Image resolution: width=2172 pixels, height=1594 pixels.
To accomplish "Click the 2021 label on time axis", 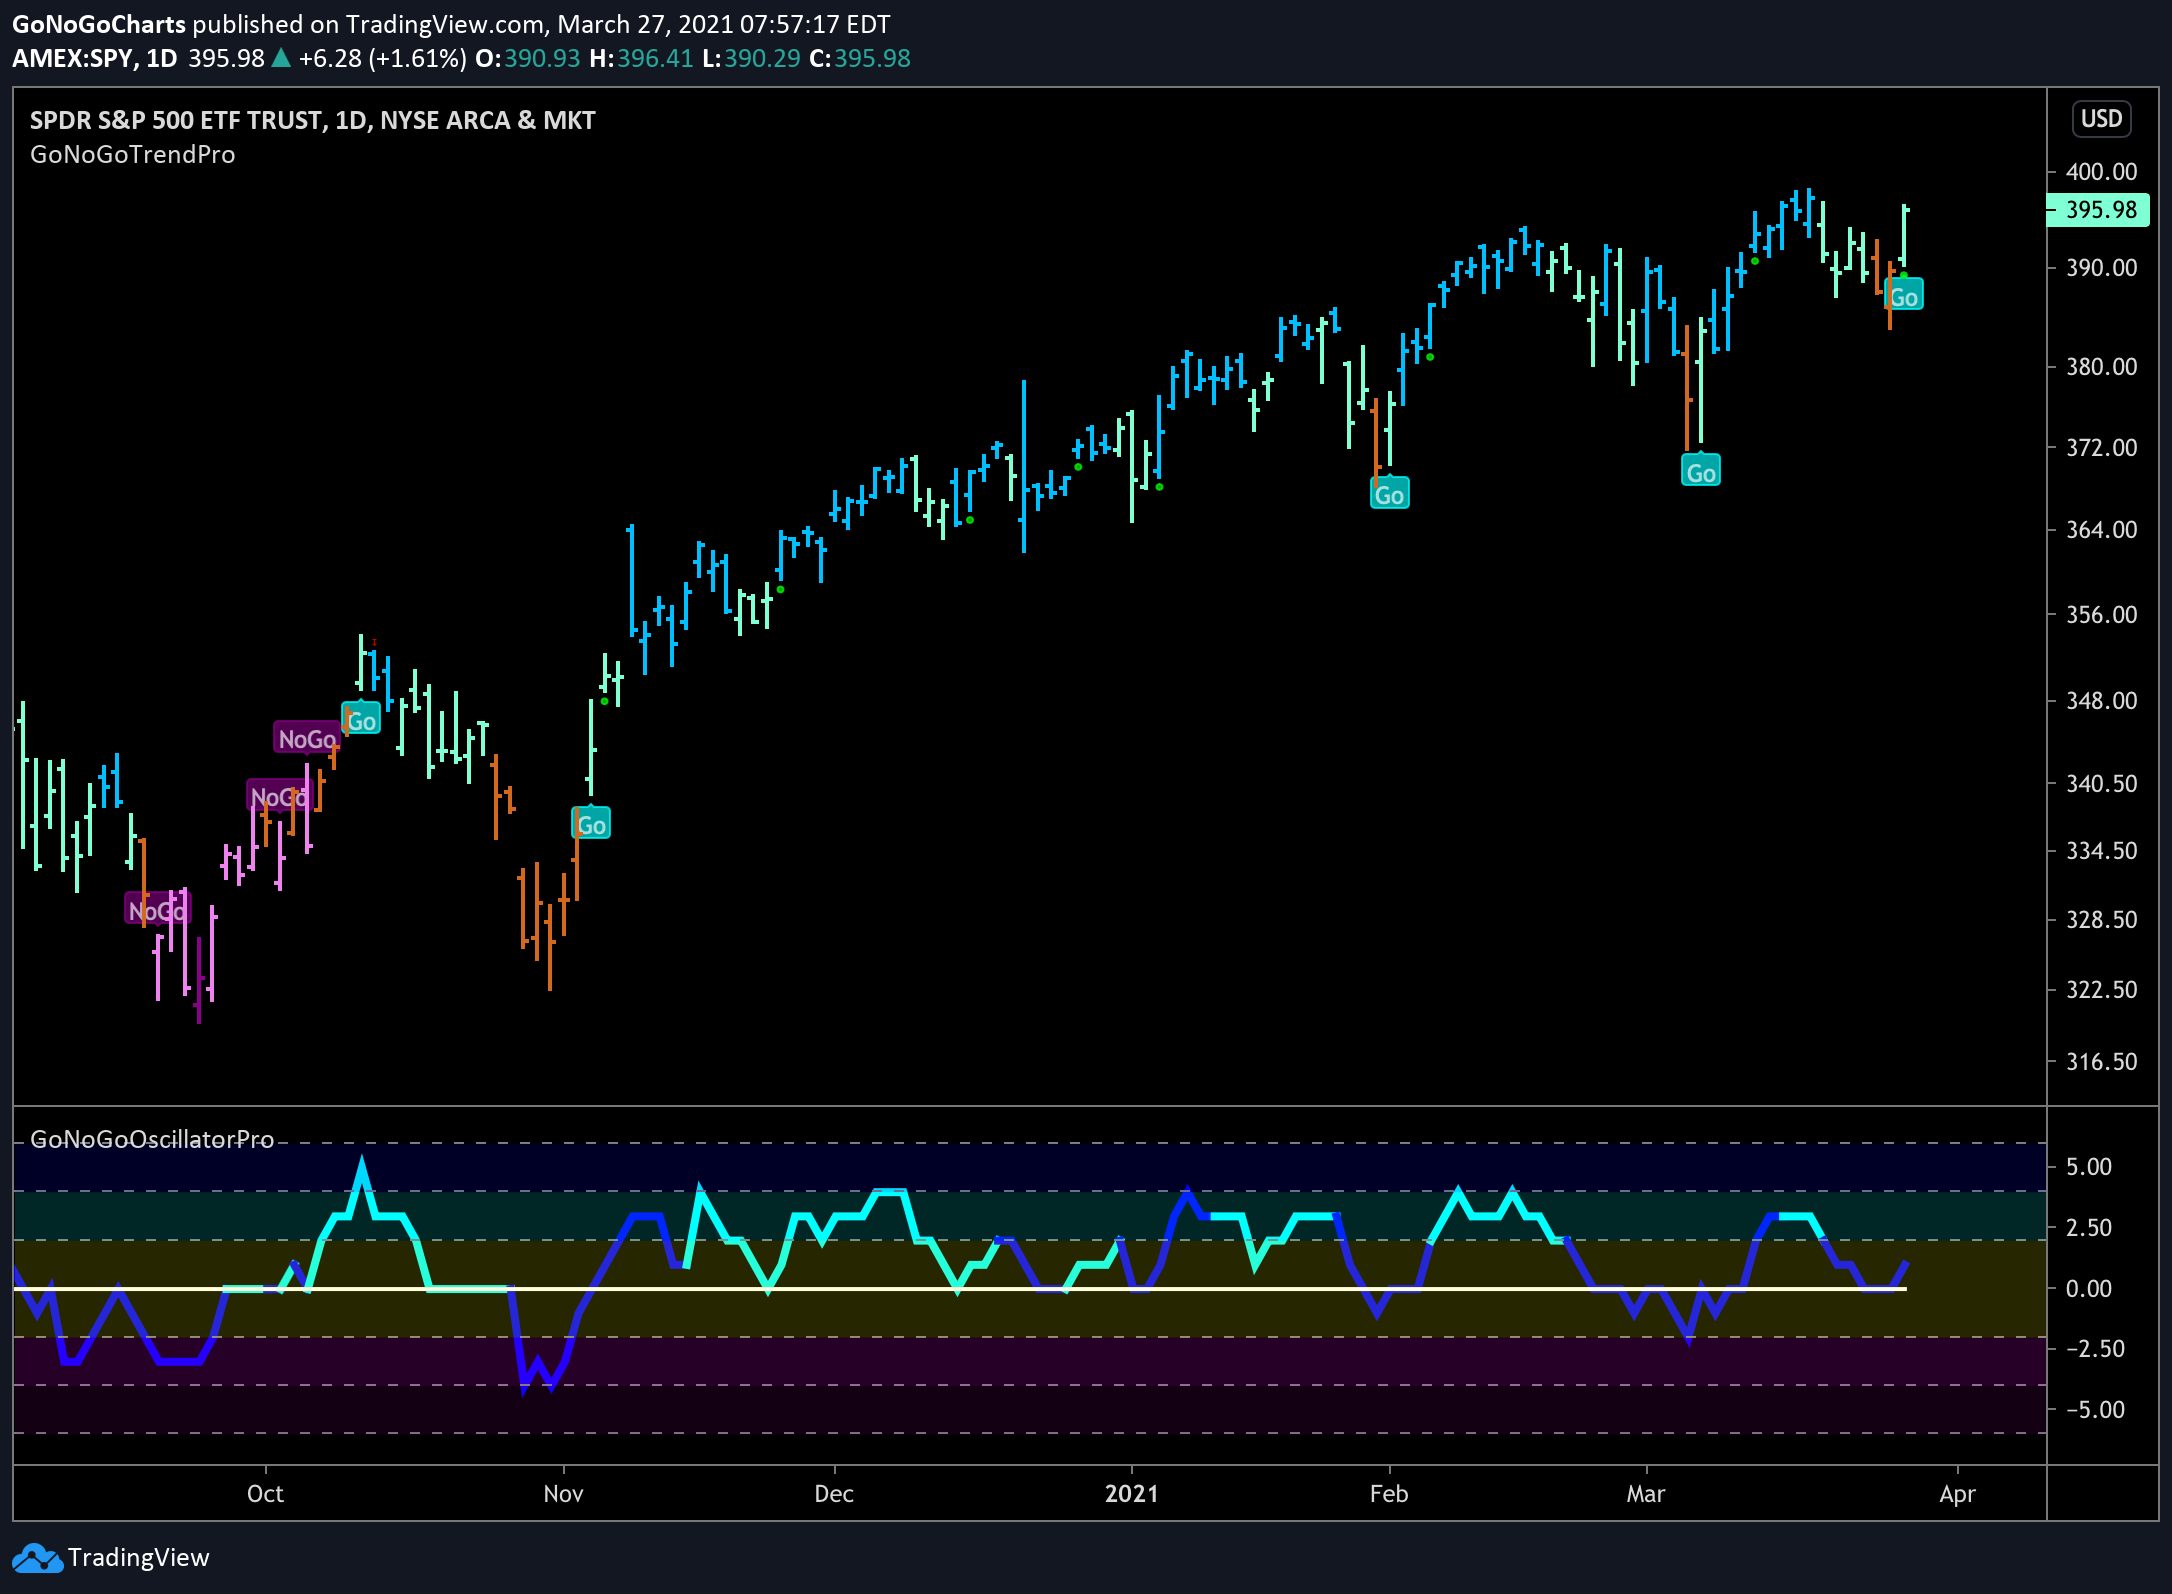I will click(1132, 1494).
